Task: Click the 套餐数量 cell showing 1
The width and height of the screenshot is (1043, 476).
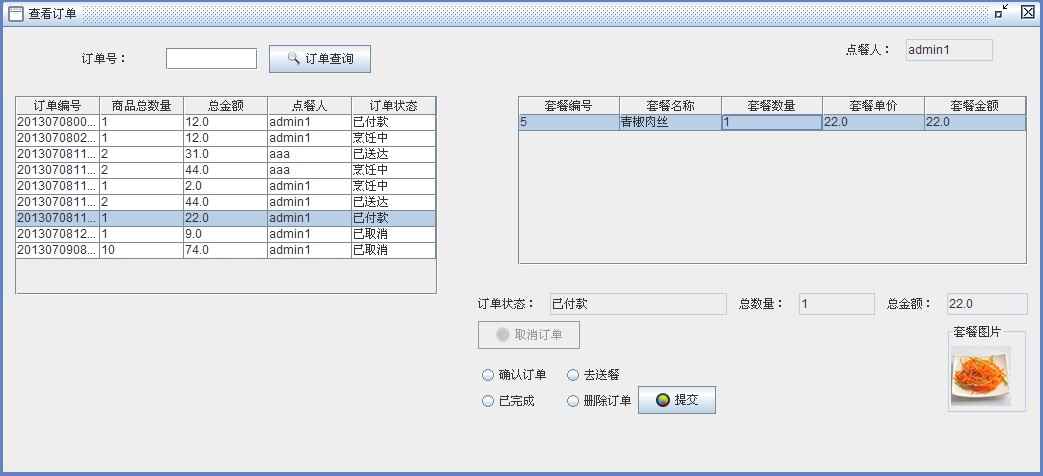Action: click(x=772, y=122)
